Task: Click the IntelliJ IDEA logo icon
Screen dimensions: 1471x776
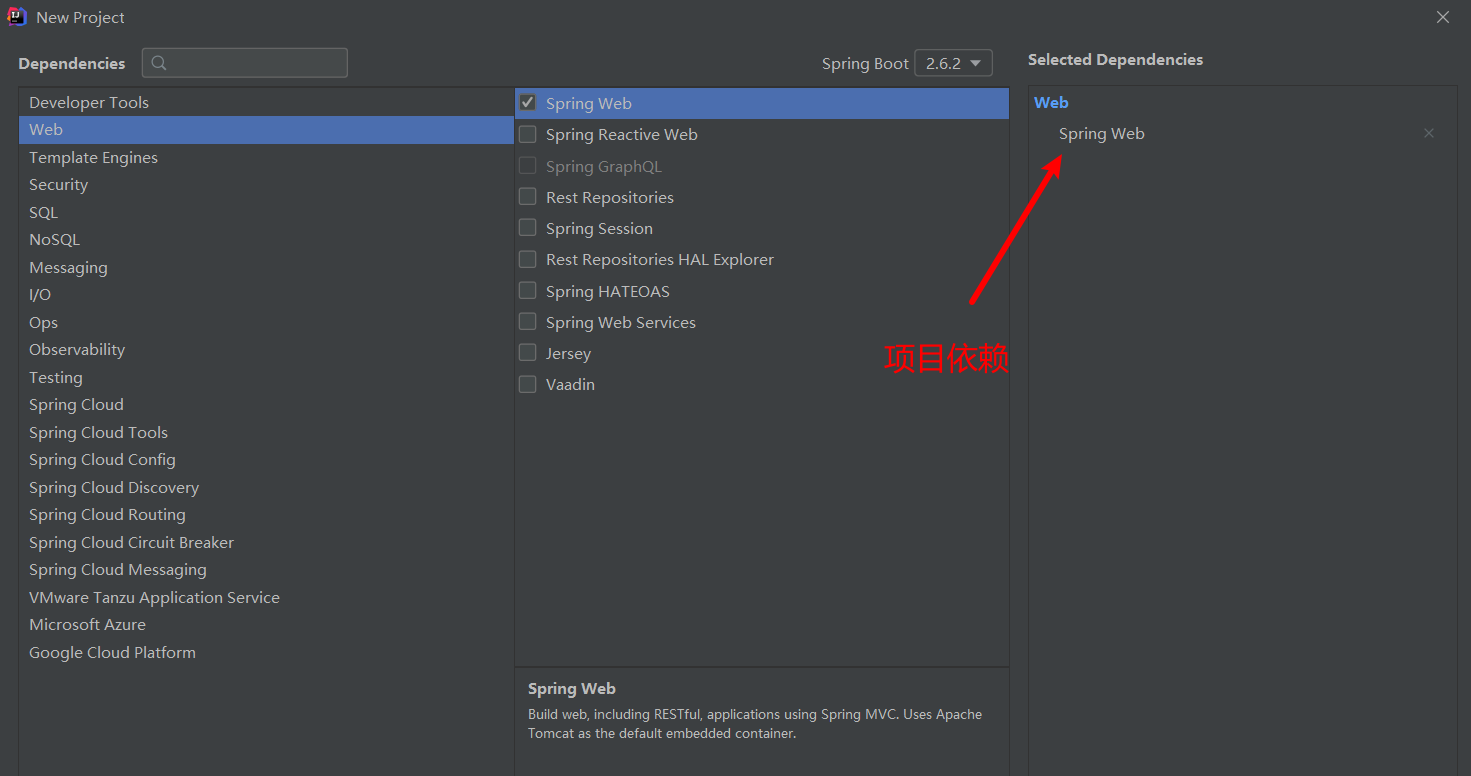Action: coord(17,16)
